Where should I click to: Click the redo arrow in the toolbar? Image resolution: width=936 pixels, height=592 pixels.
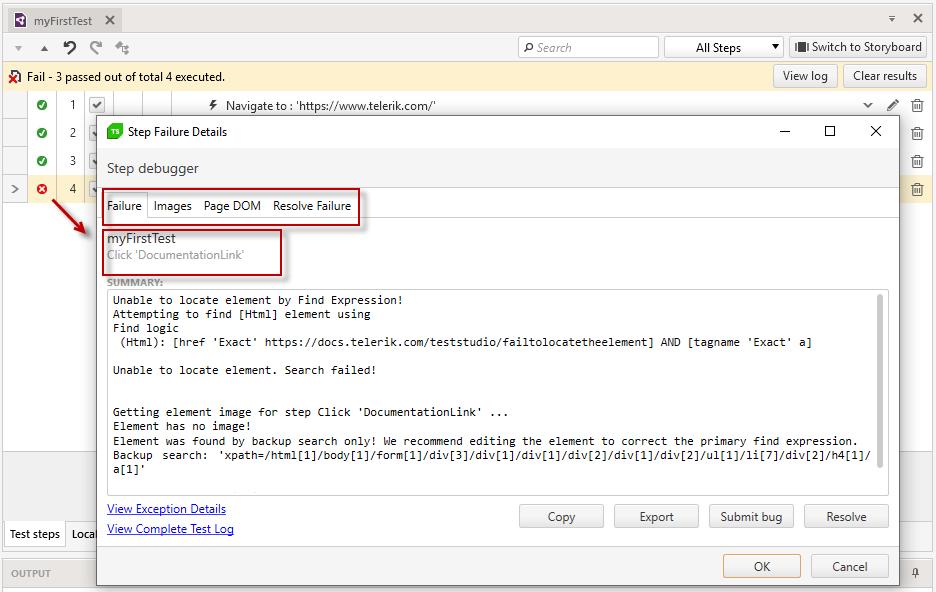96,47
